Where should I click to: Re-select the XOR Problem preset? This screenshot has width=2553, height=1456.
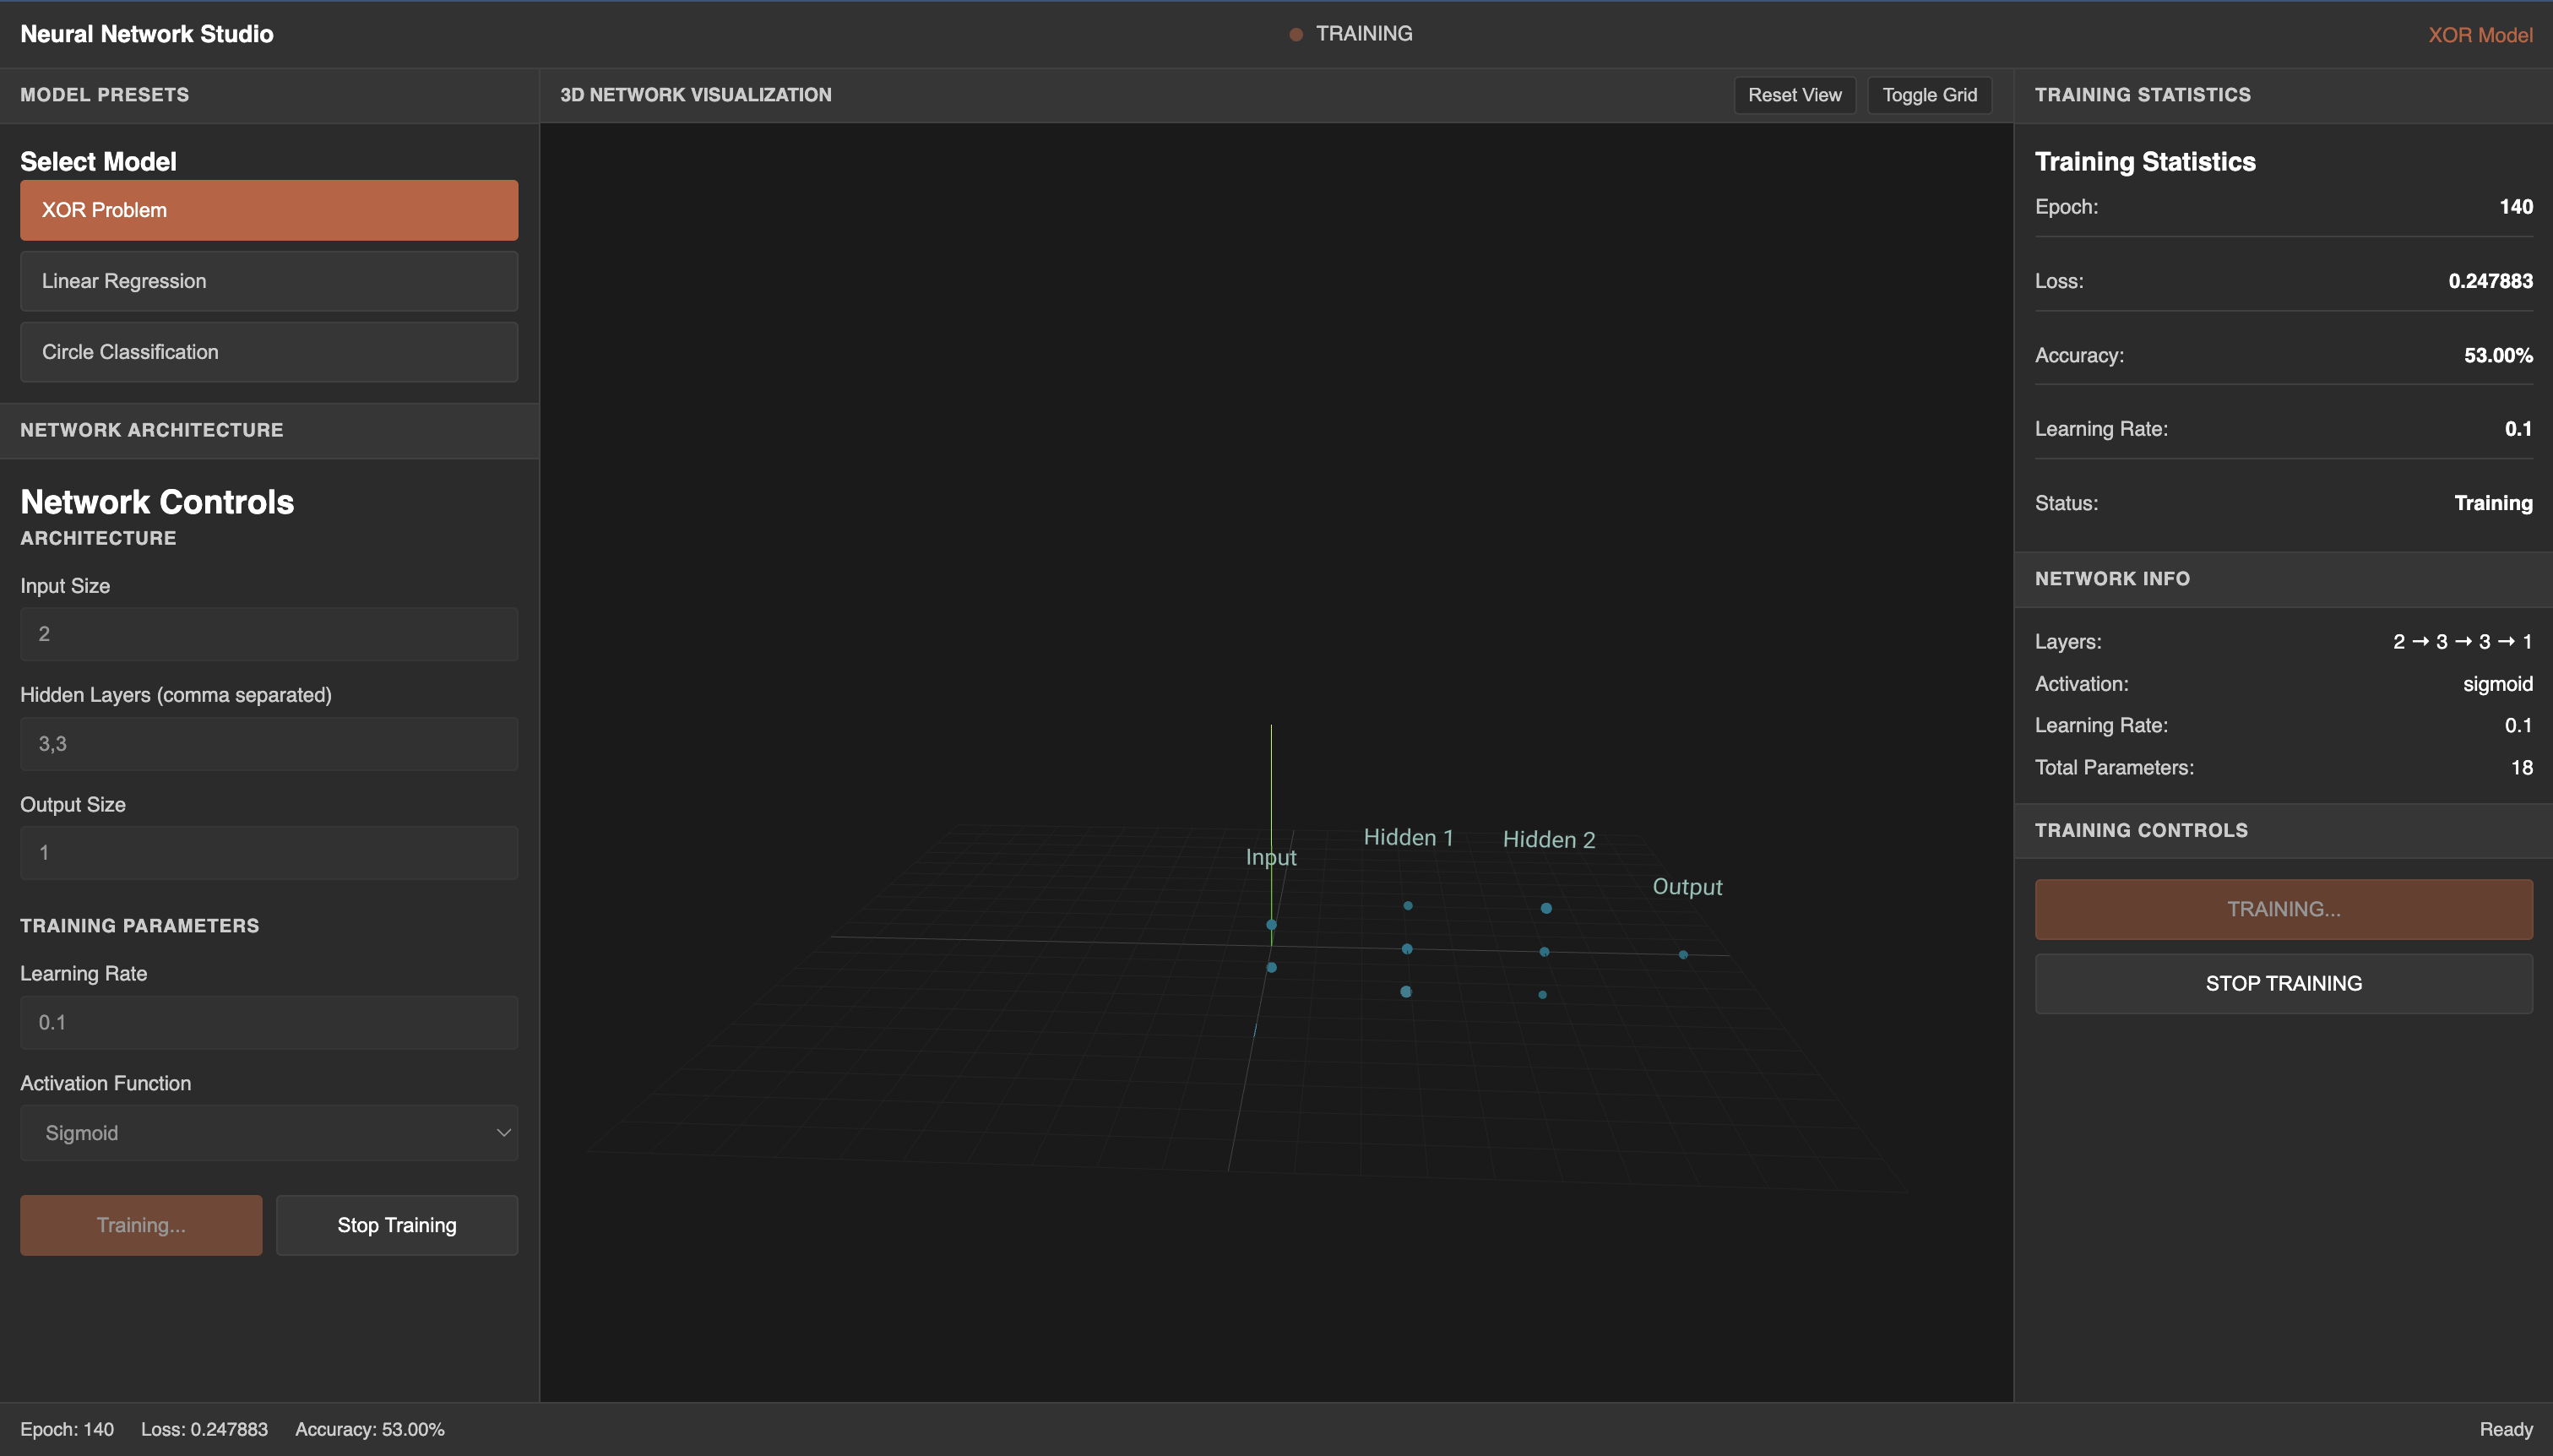267,209
